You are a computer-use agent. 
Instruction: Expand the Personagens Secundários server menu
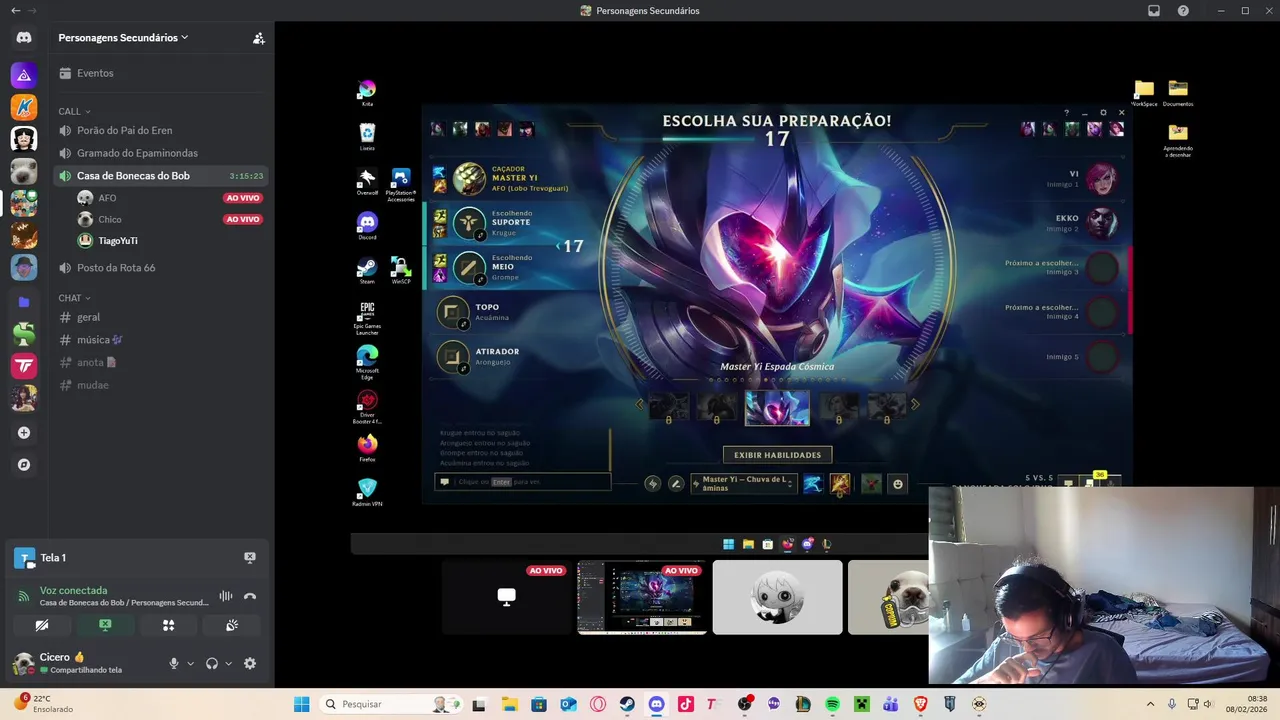click(x=123, y=38)
